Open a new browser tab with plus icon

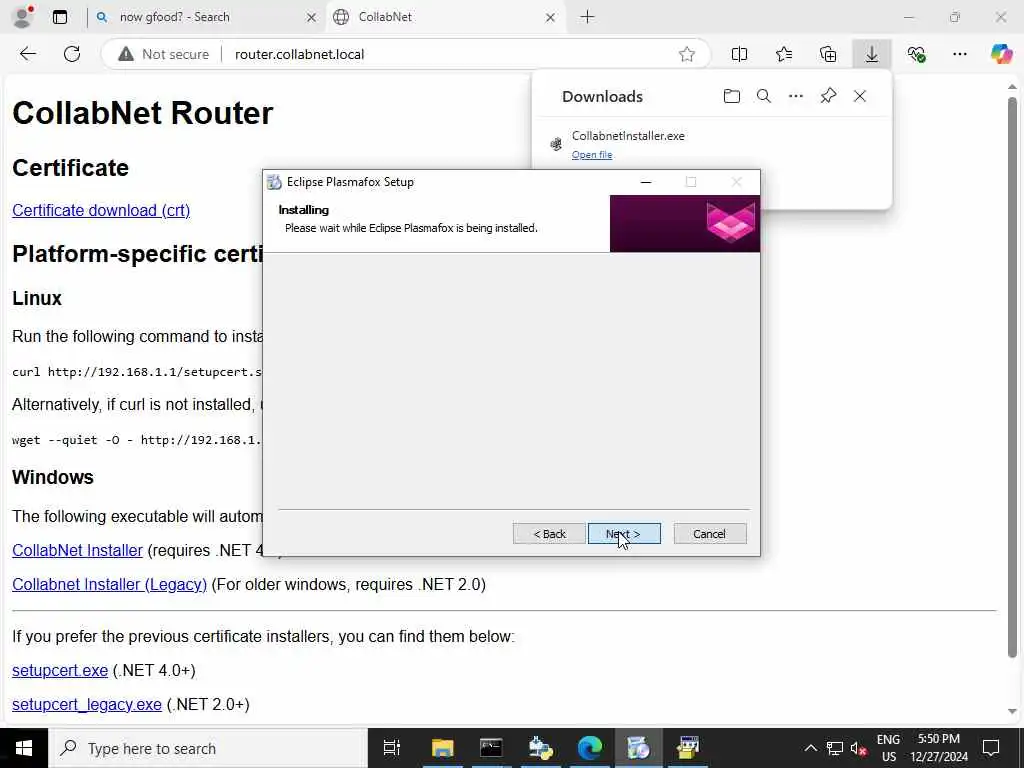587,17
